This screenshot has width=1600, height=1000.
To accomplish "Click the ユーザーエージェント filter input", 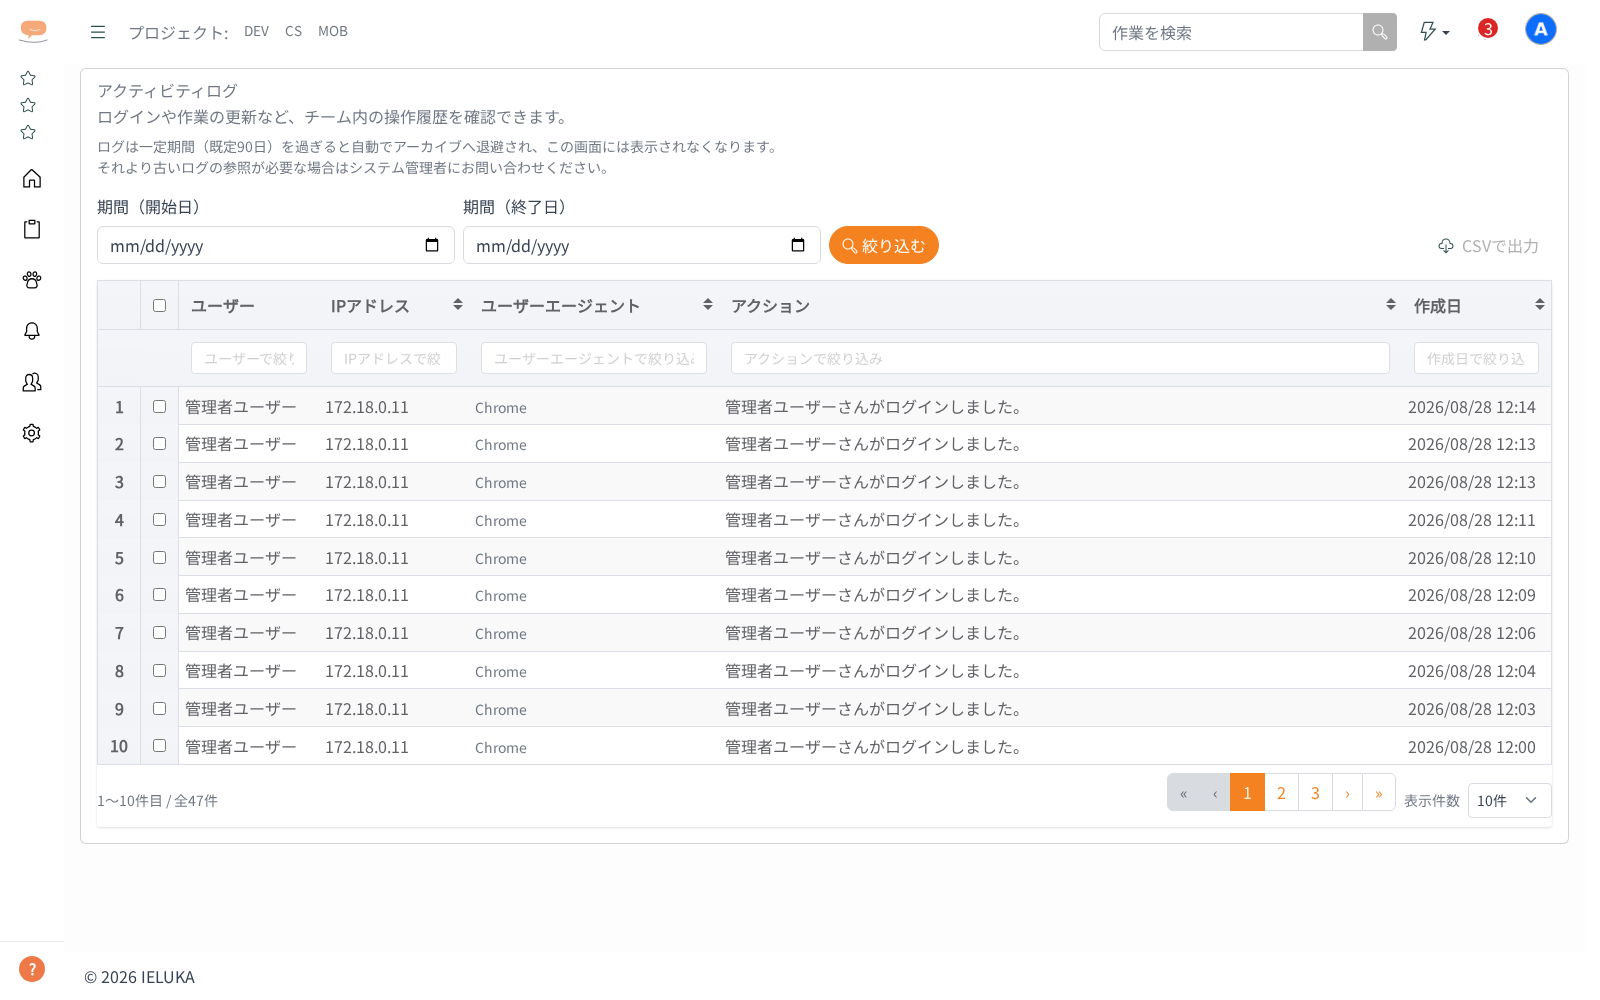I will 594,358.
